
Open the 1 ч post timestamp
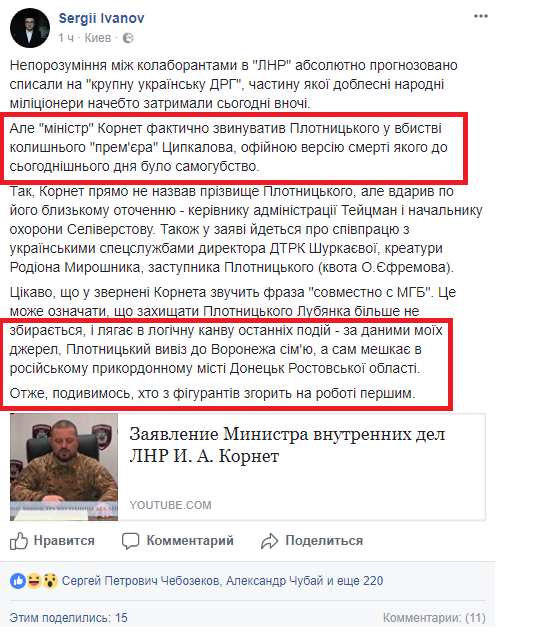(x=66, y=38)
